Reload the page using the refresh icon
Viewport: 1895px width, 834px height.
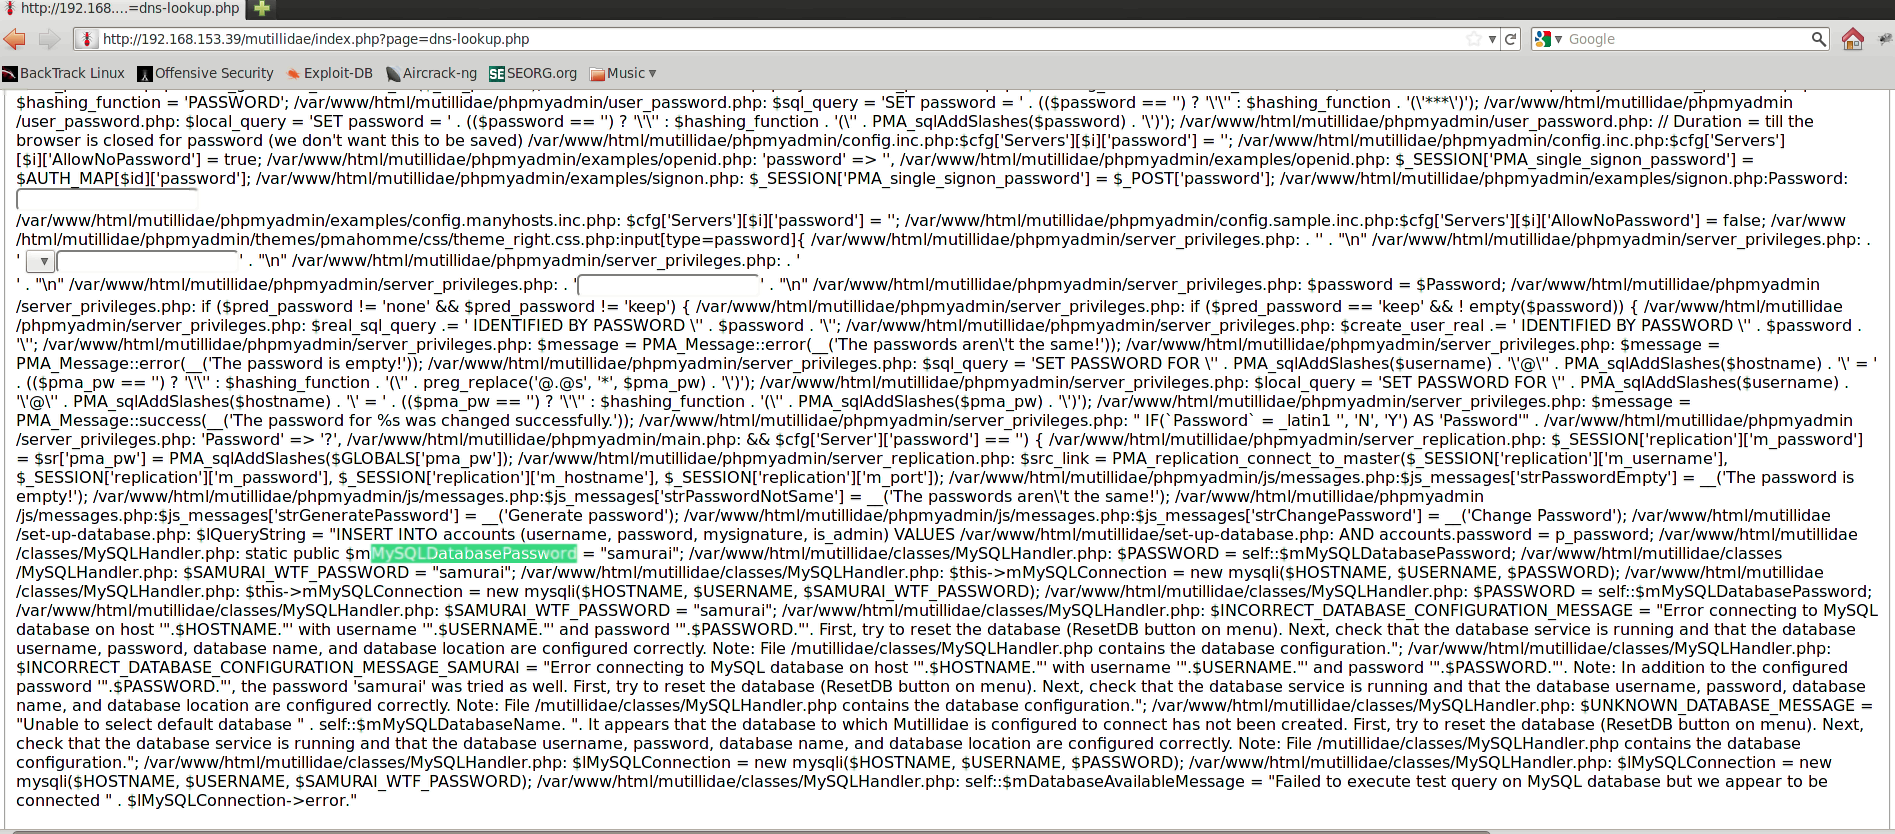coord(1511,39)
